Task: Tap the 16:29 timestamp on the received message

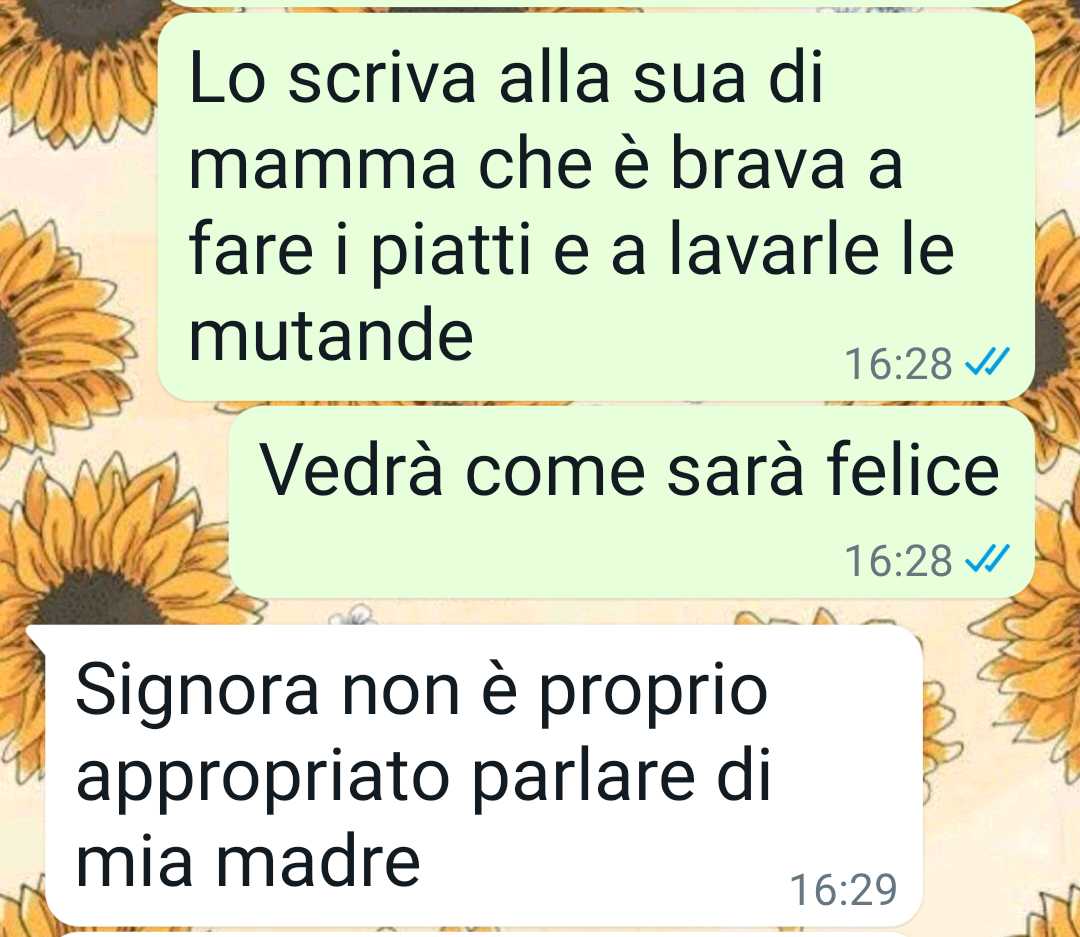Action: 843,889
